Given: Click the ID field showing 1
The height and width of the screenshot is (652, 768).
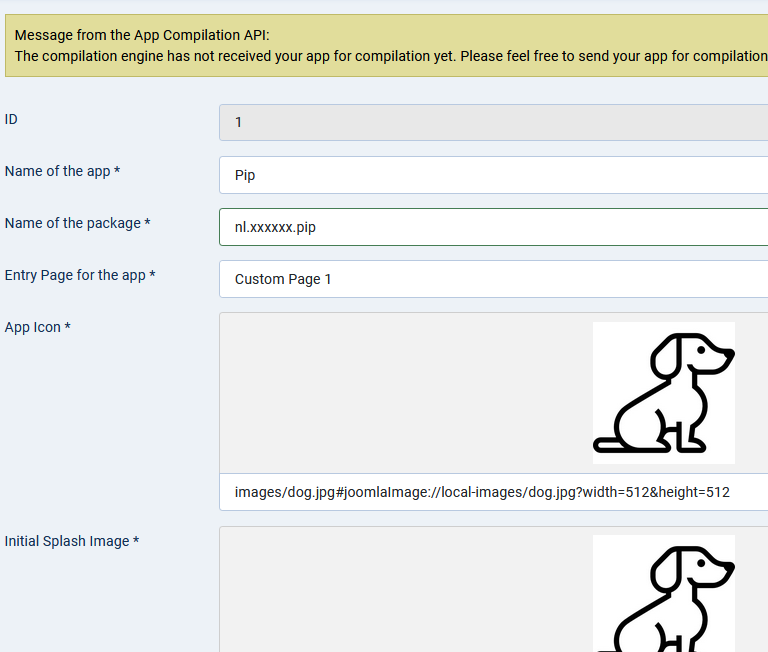Looking at the screenshot, I should pos(493,122).
